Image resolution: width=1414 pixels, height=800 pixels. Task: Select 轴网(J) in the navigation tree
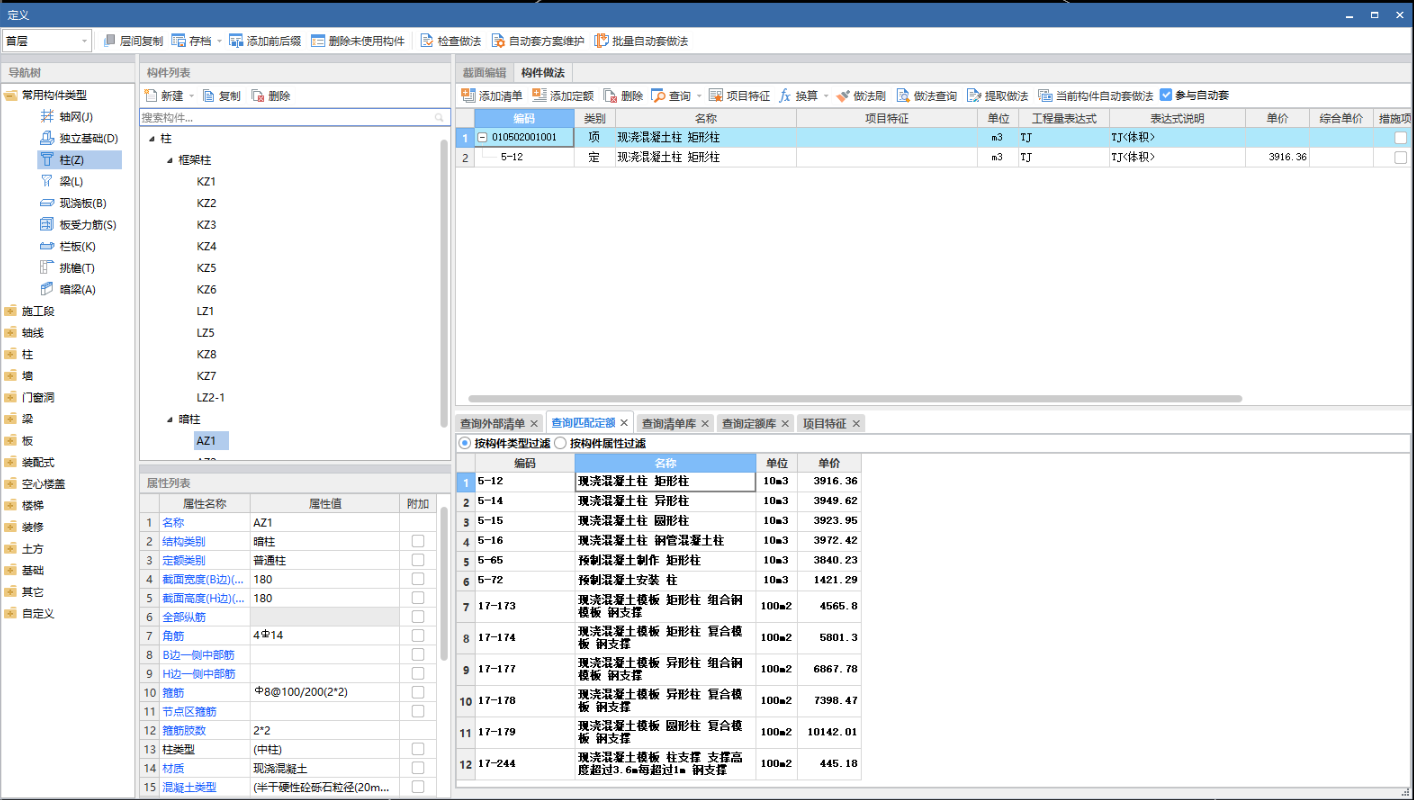point(66,117)
